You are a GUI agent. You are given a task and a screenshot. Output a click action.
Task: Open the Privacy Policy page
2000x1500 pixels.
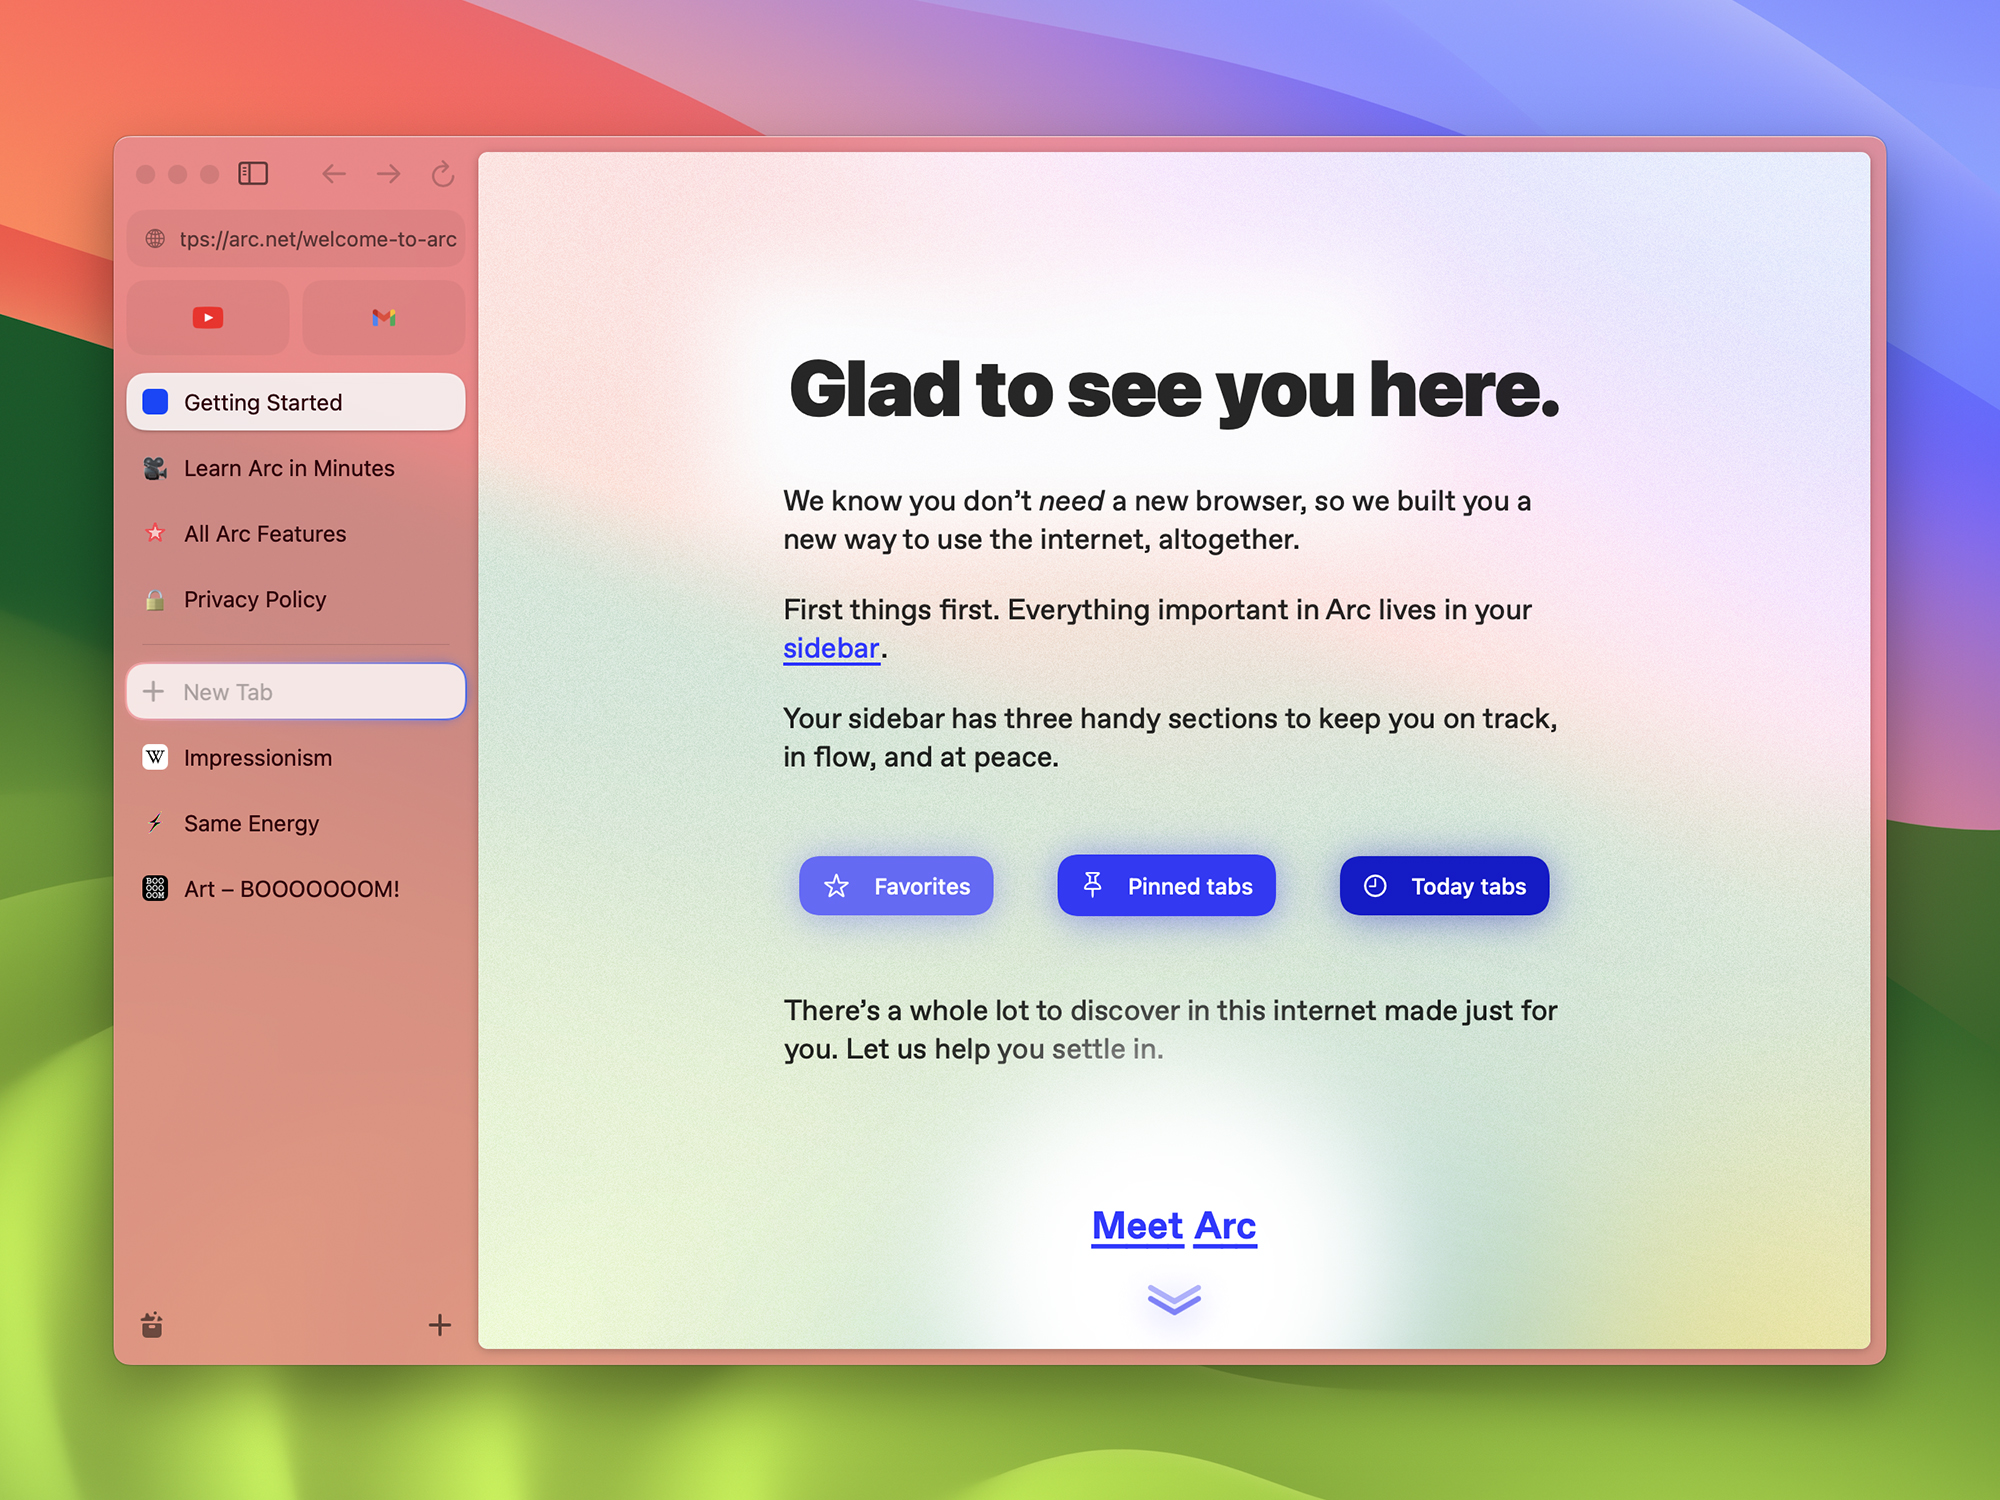[x=254, y=599]
